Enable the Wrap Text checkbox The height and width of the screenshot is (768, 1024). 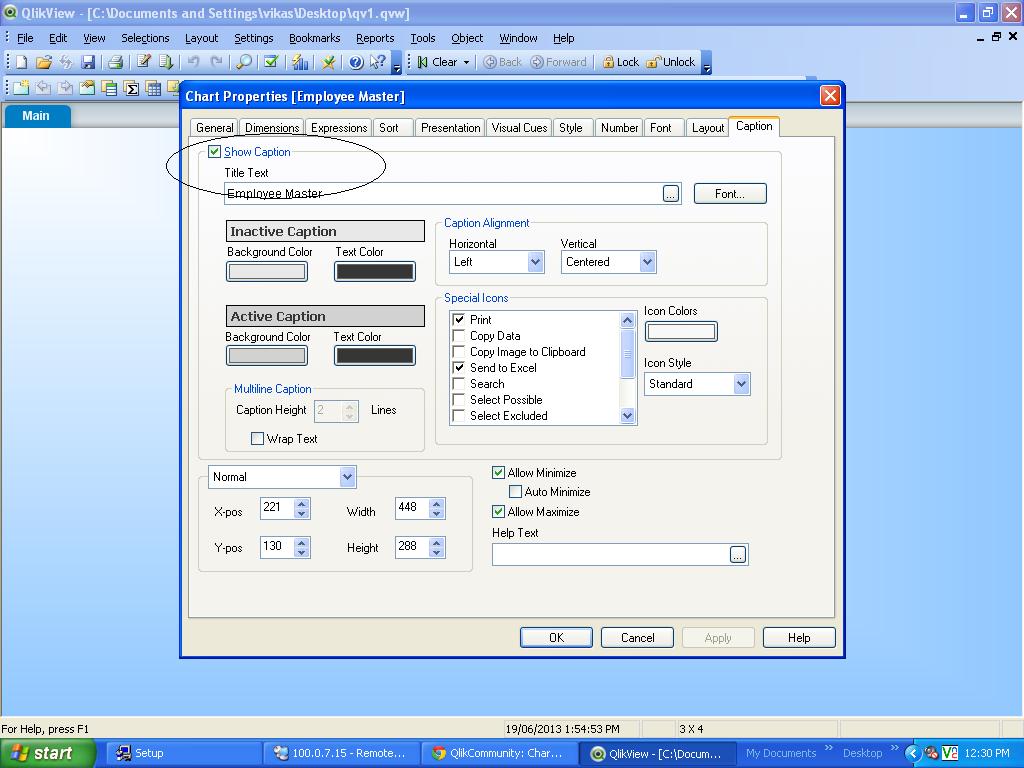click(x=258, y=439)
